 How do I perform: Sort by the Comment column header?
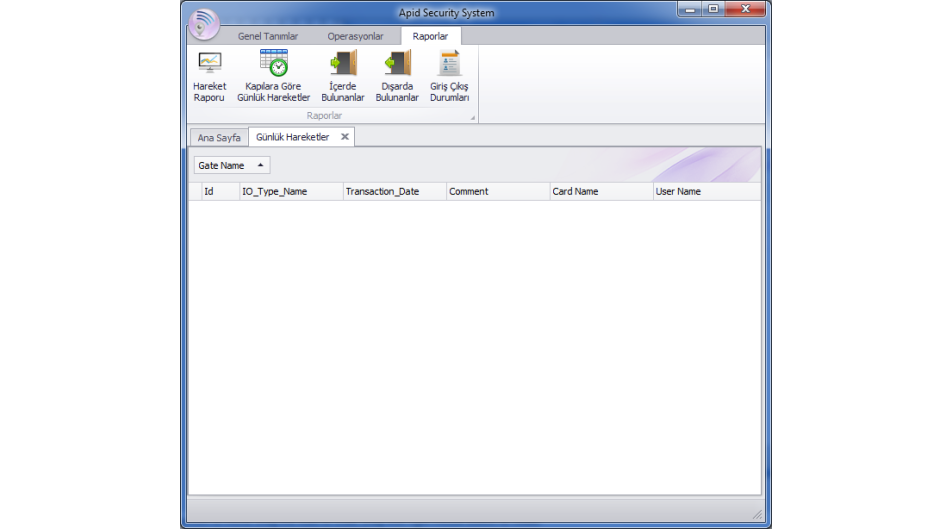tap(498, 191)
